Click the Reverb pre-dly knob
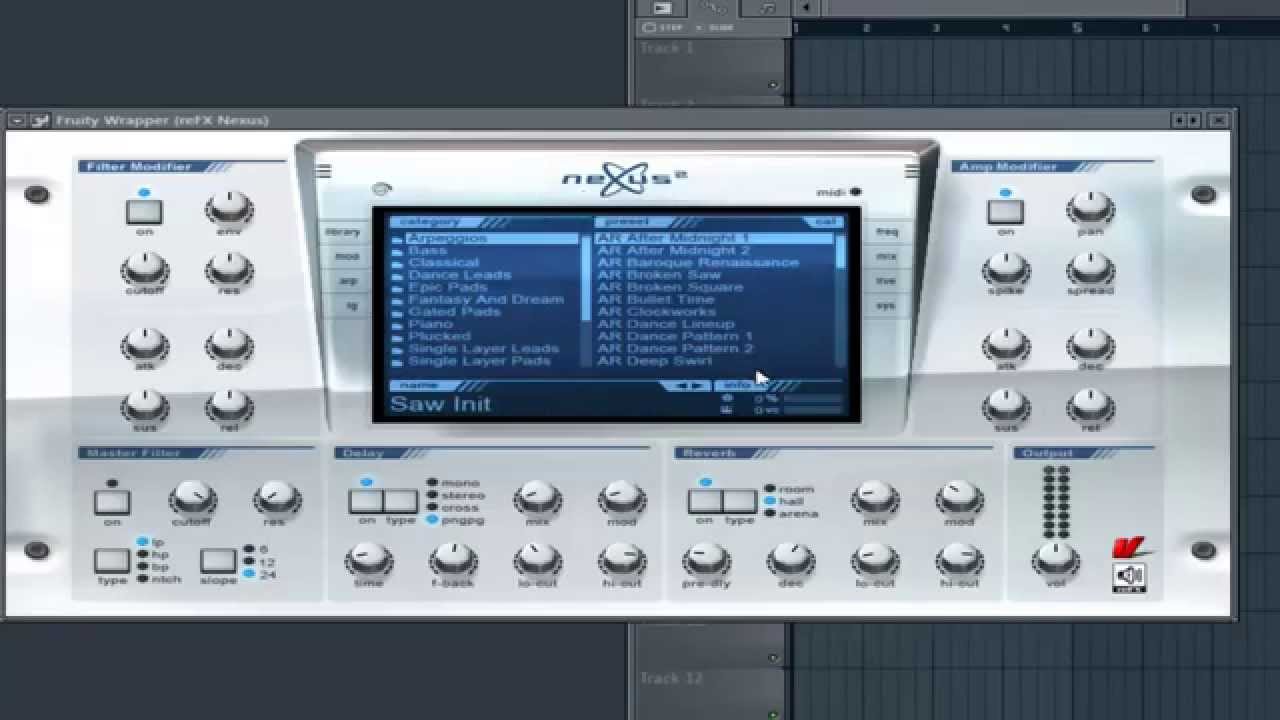The height and width of the screenshot is (720, 1280). (706, 559)
